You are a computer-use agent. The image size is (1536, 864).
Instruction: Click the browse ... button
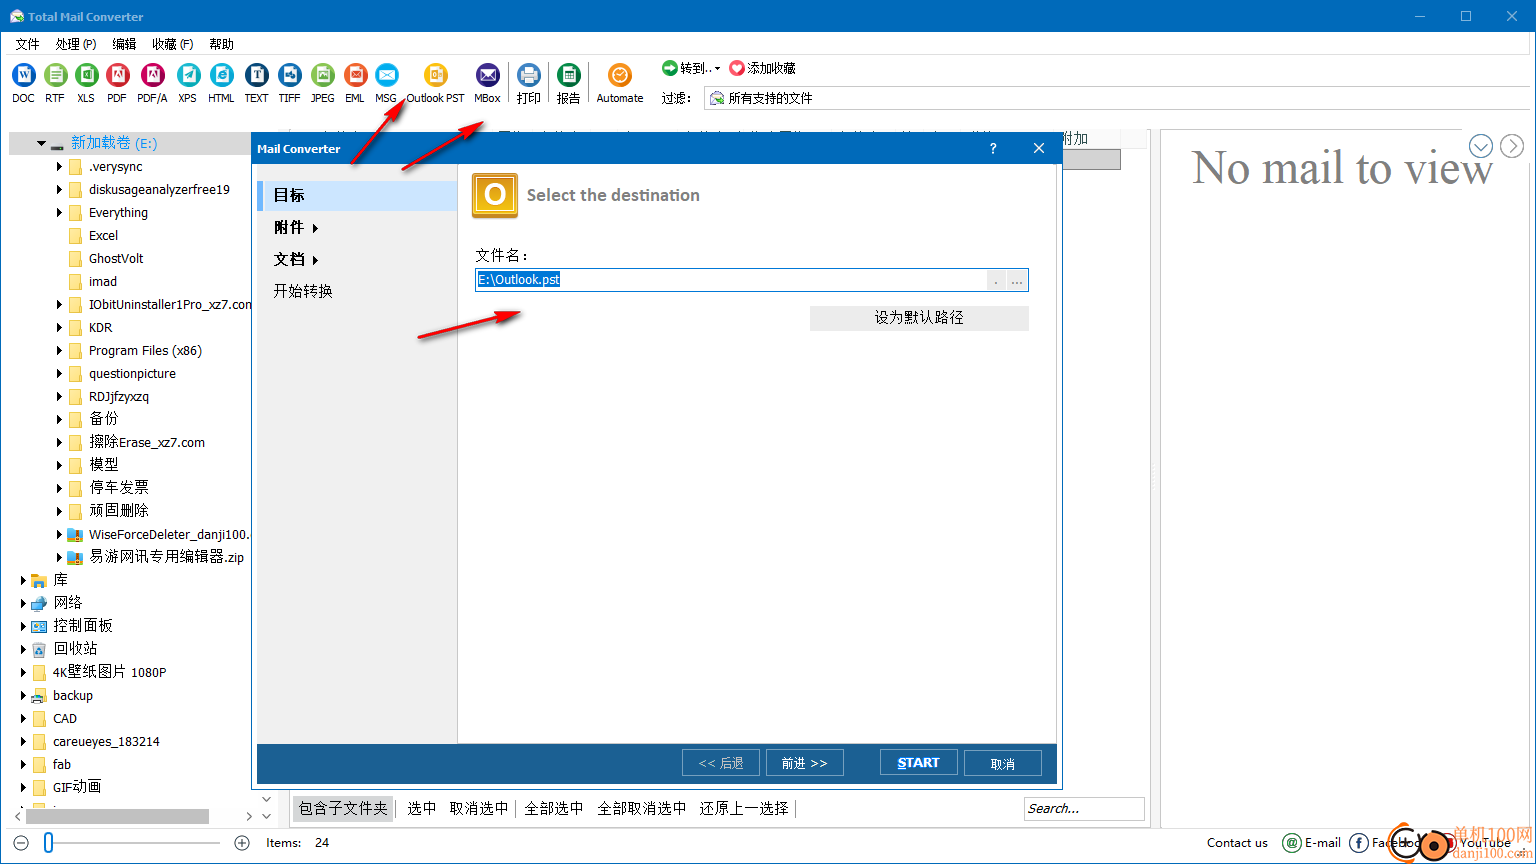click(1017, 280)
